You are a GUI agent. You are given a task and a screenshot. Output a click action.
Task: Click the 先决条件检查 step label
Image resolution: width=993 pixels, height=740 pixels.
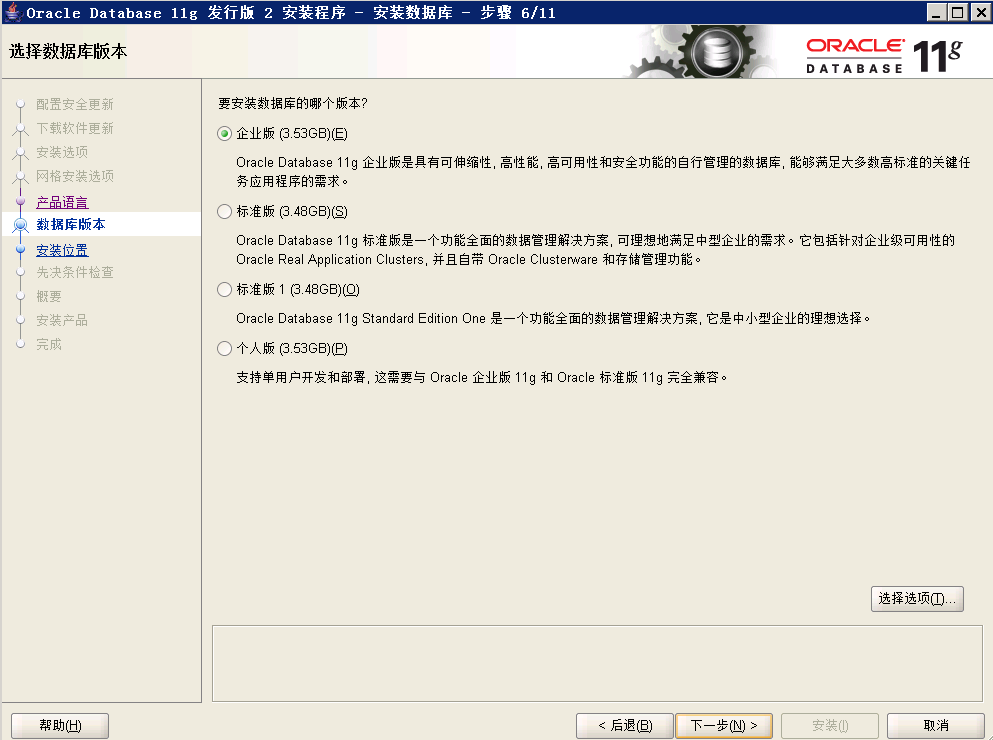point(75,272)
